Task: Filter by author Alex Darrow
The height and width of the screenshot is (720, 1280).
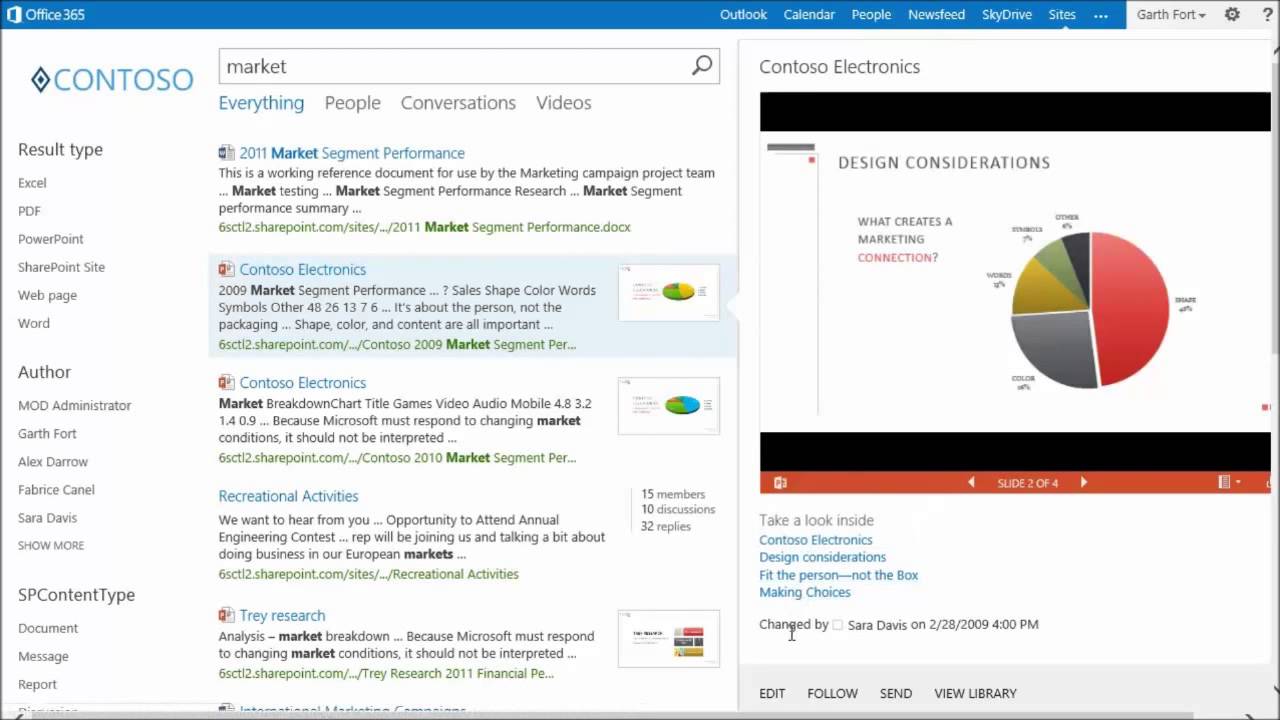Action: pos(53,461)
